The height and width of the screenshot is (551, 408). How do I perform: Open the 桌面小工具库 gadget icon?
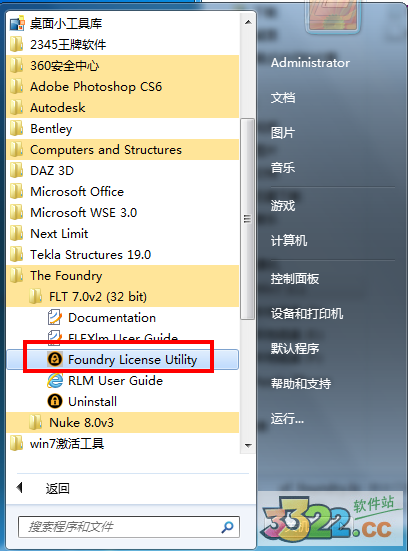point(17,24)
